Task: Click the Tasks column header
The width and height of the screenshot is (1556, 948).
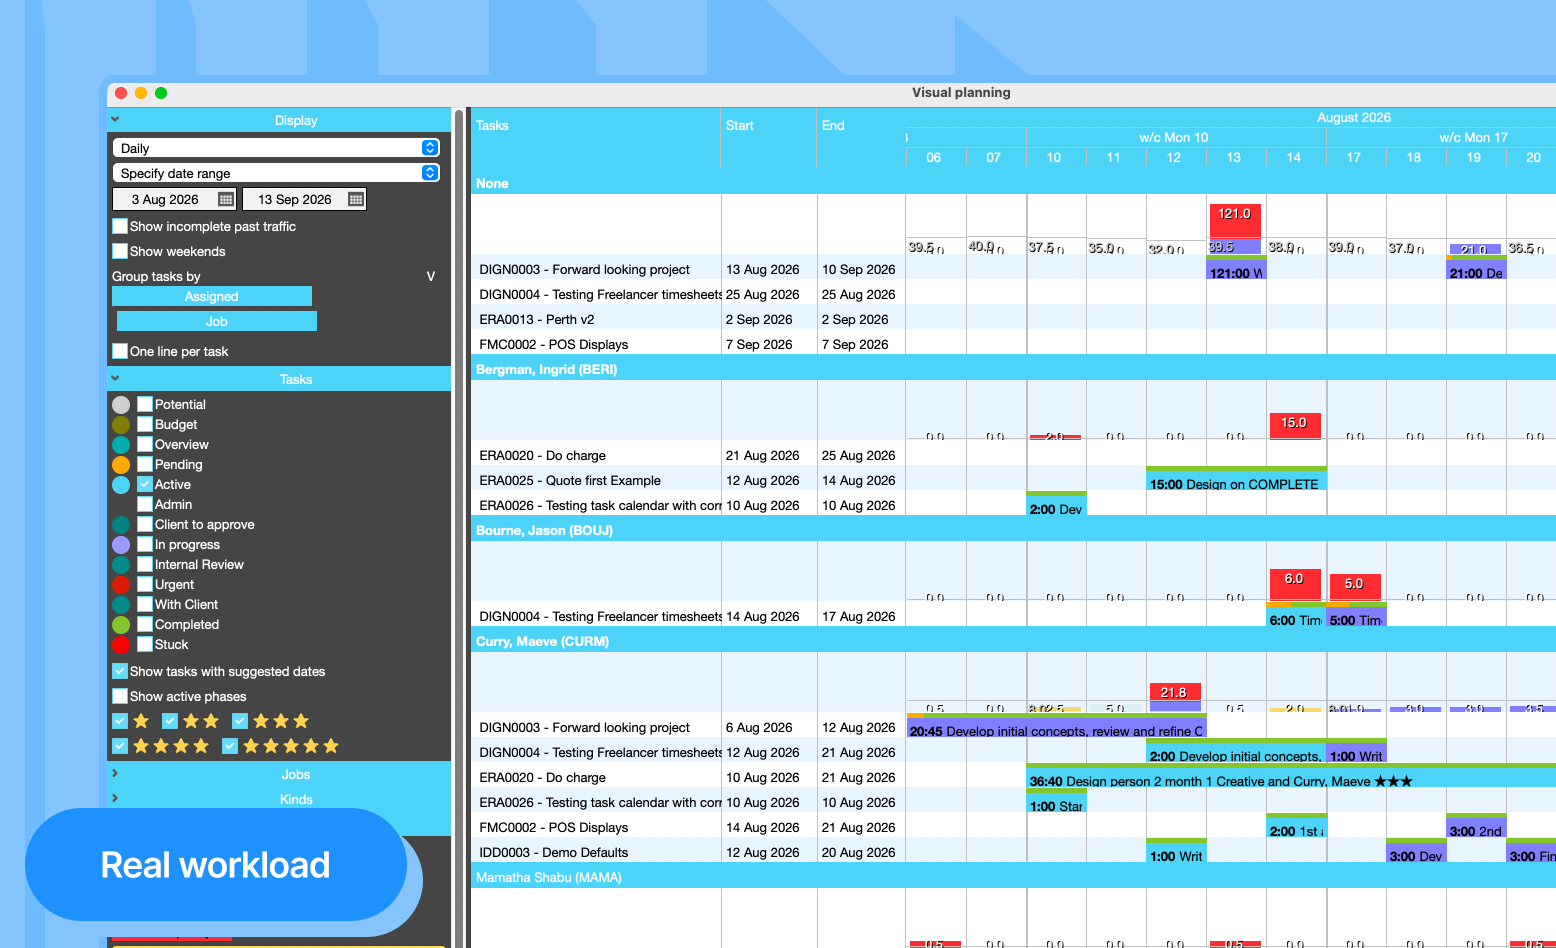Action: (492, 126)
